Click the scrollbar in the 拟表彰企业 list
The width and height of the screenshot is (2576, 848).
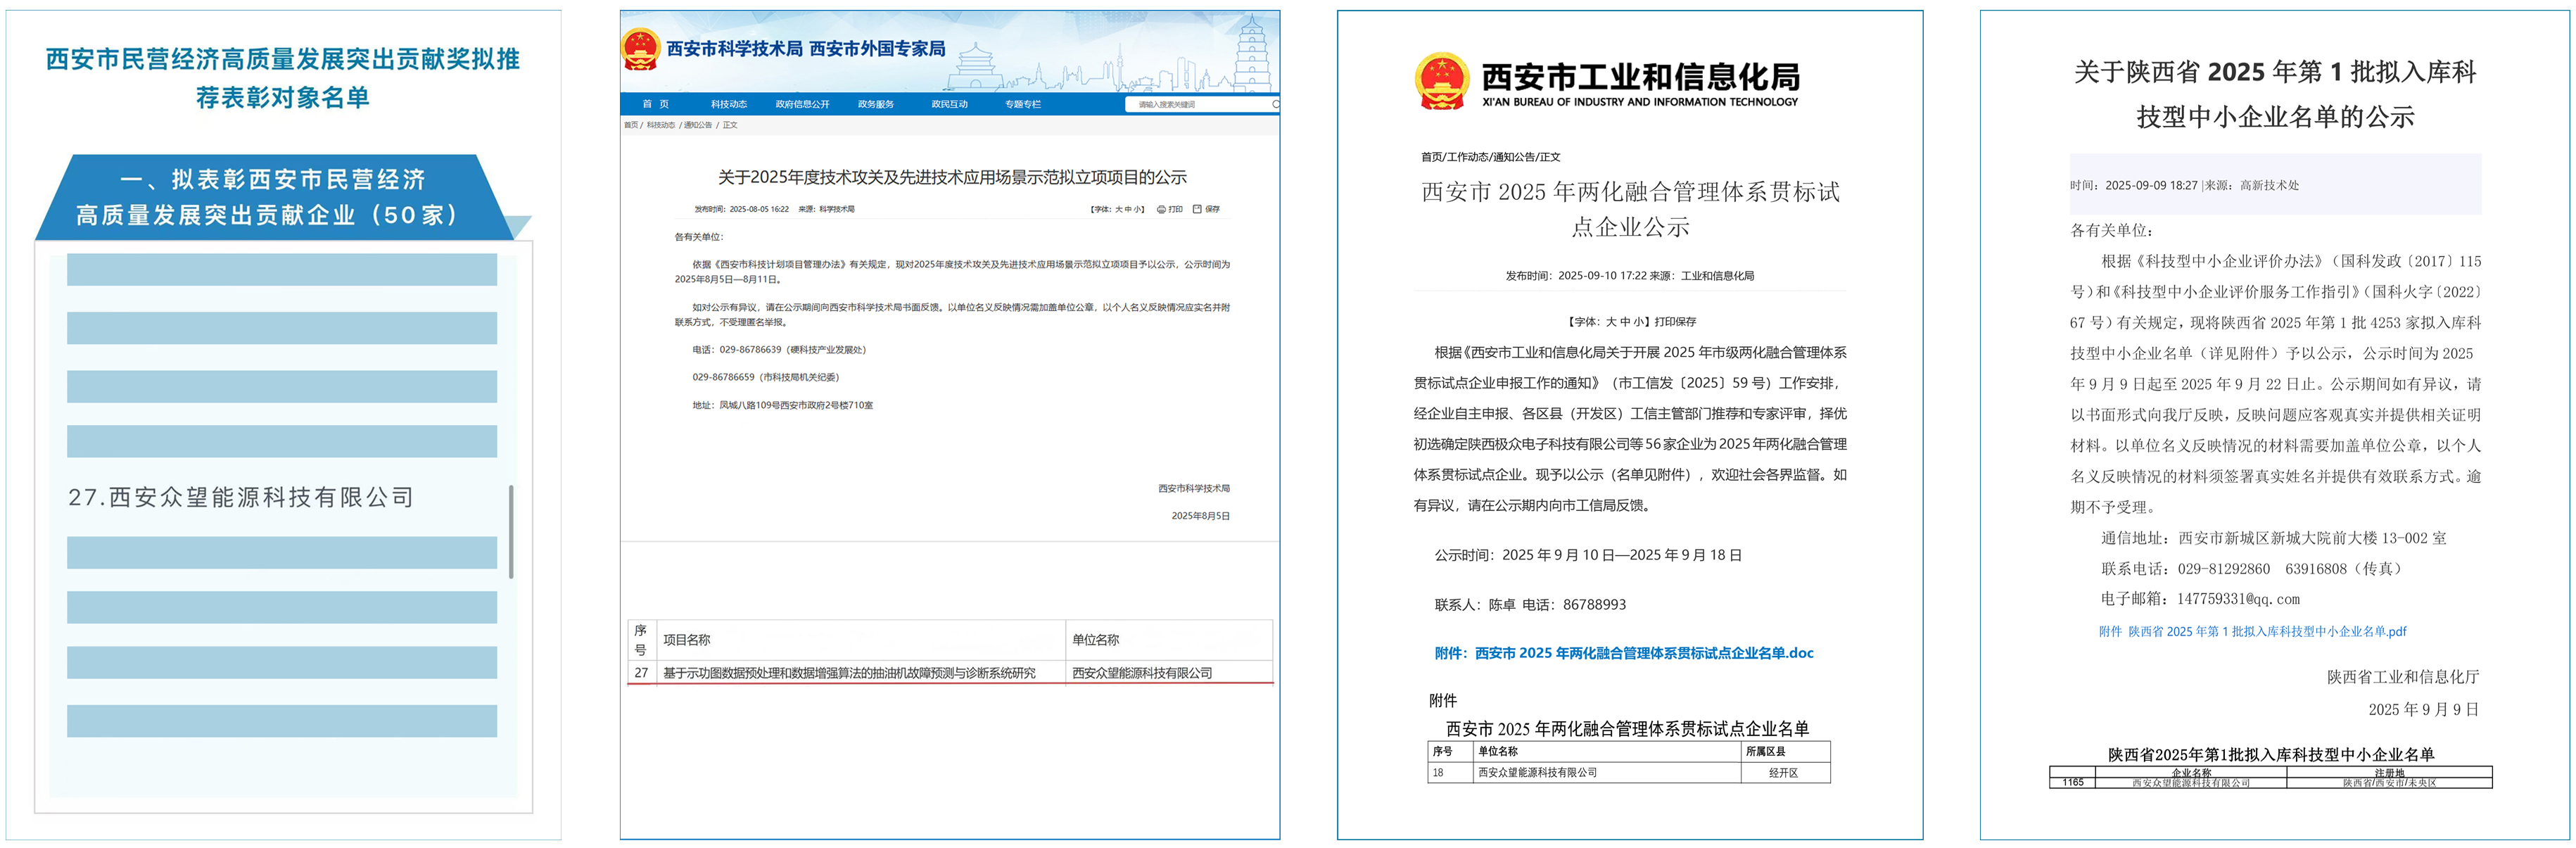point(511,531)
